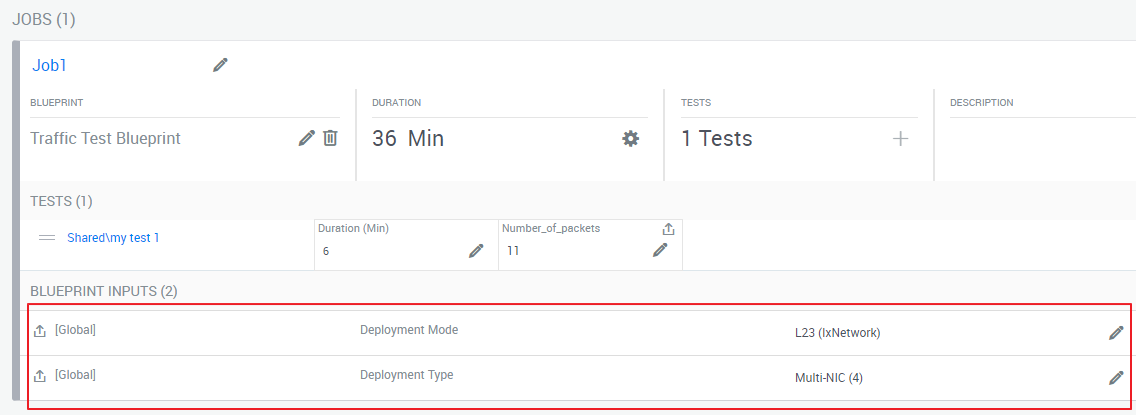The image size is (1136, 415).
Task: Open the Shared\my test 1 link
Action: (113, 238)
